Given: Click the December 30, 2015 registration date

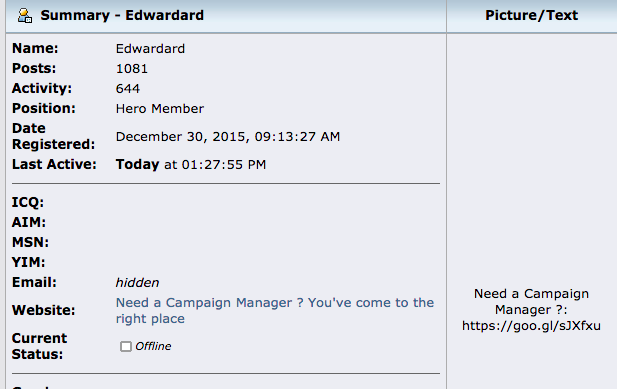Looking at the screenshot, I should 227,136.
